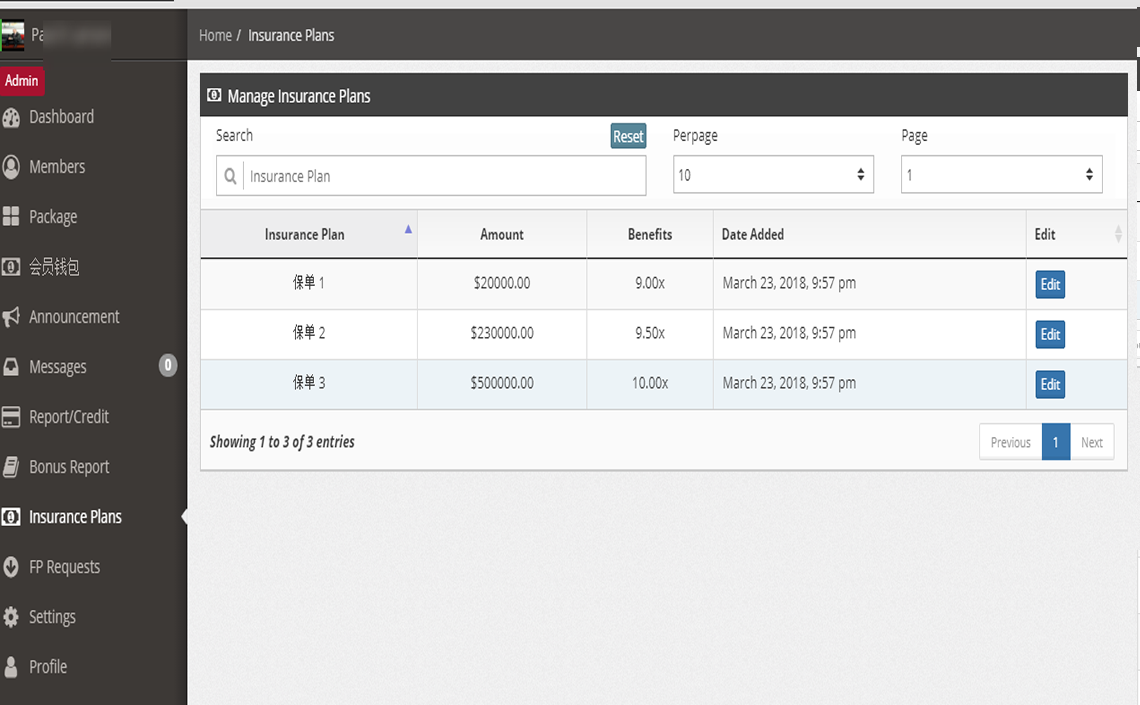Select page 1 in pagination
The height and width of the screenshot is (705, 1140).
point(1056,442)
